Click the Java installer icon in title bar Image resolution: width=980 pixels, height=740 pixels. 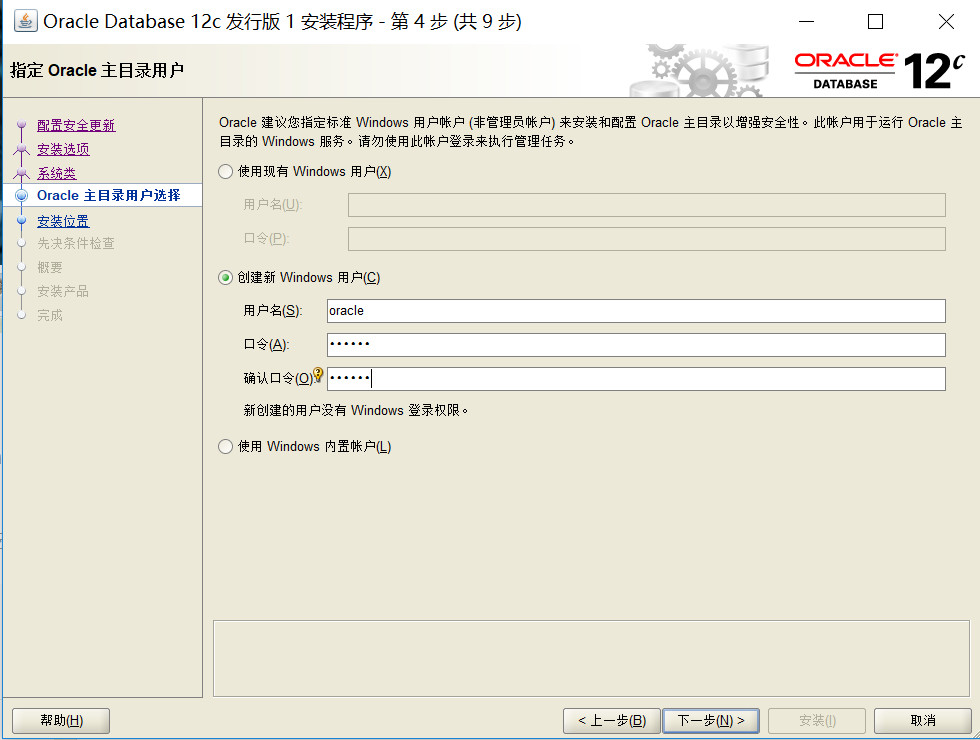pyautogui.click(x=25, y=21)
